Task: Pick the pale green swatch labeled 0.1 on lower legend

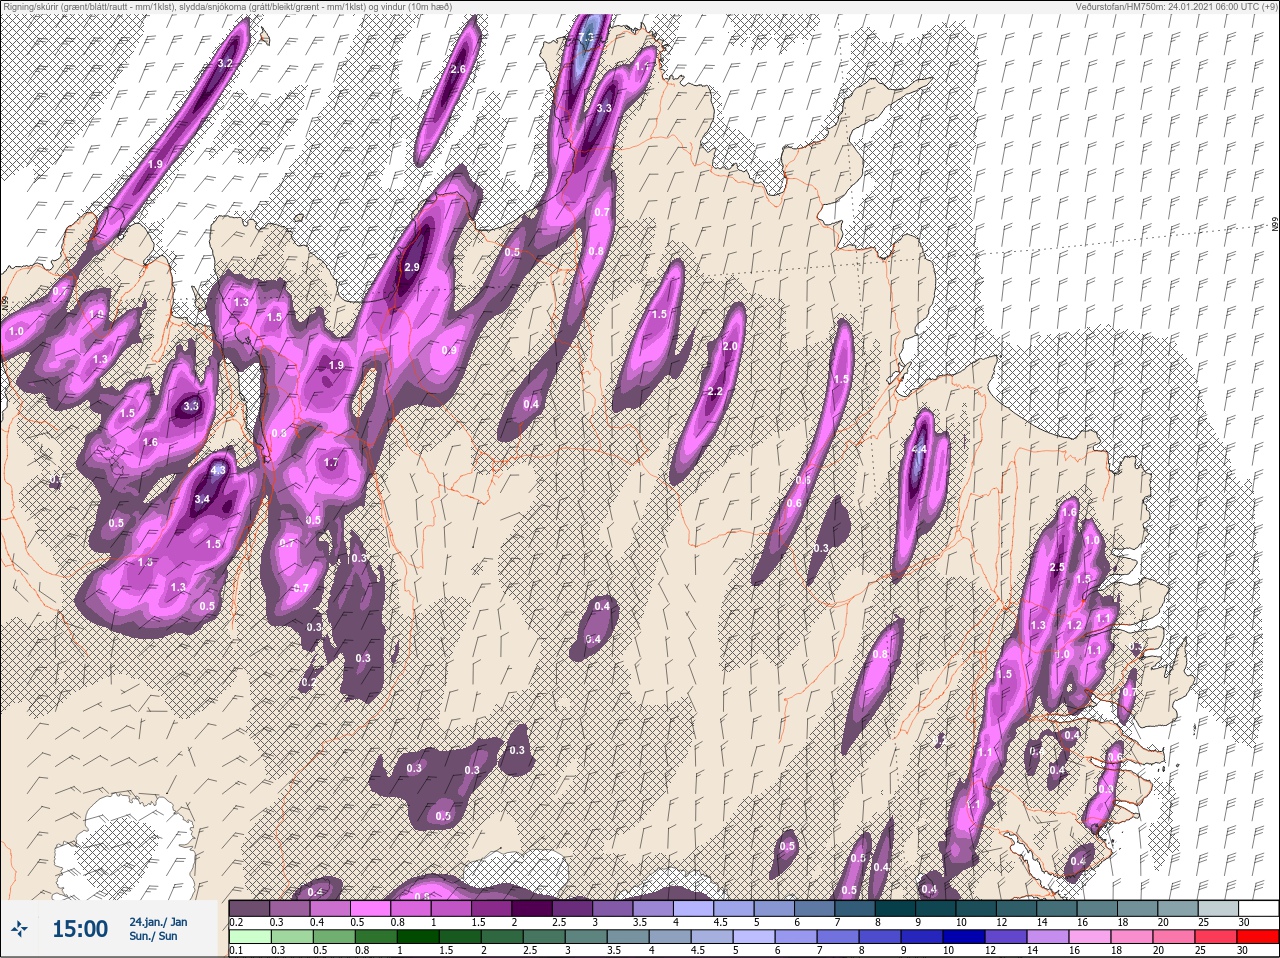Action: click(x=250, y=937)
